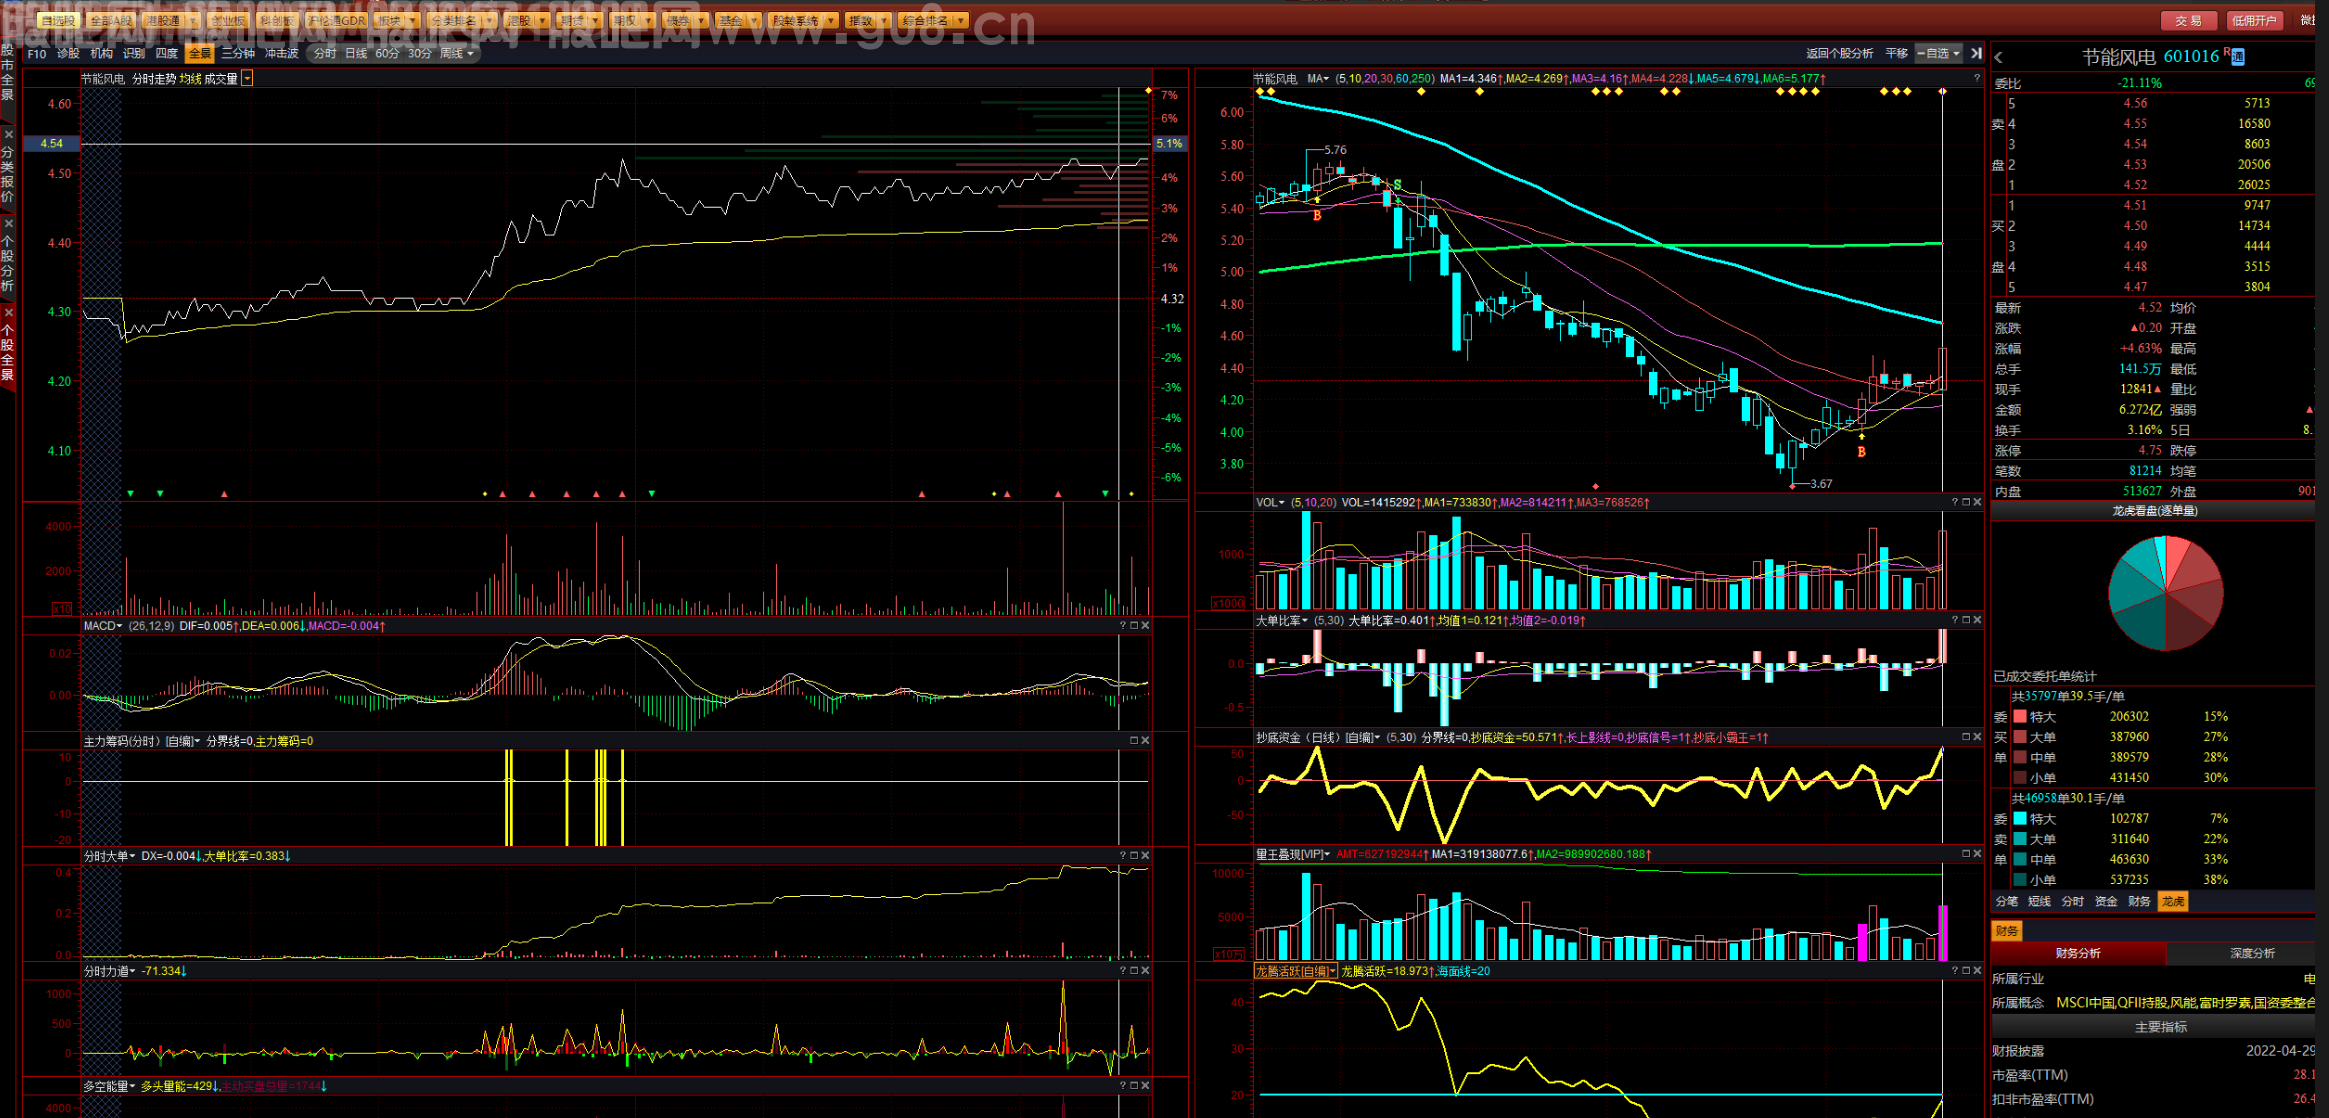Screen dimensions: 2329x1118
Task: Open help for the 分时大单 panel
Action: coord(1122,855)
